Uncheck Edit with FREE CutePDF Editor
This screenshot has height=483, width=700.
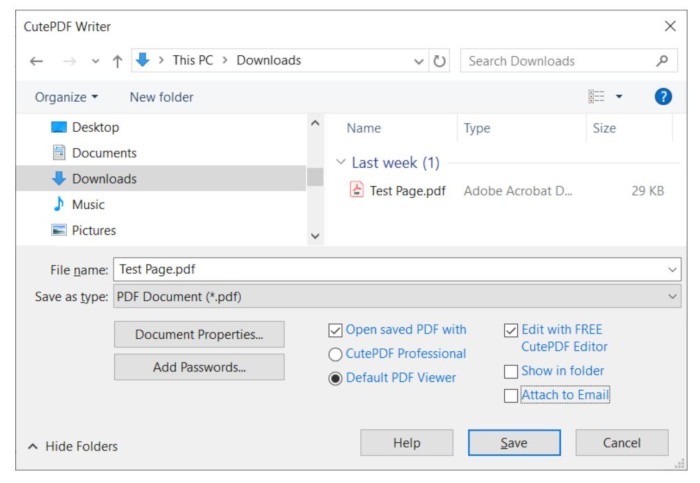[x=511, y=330]
